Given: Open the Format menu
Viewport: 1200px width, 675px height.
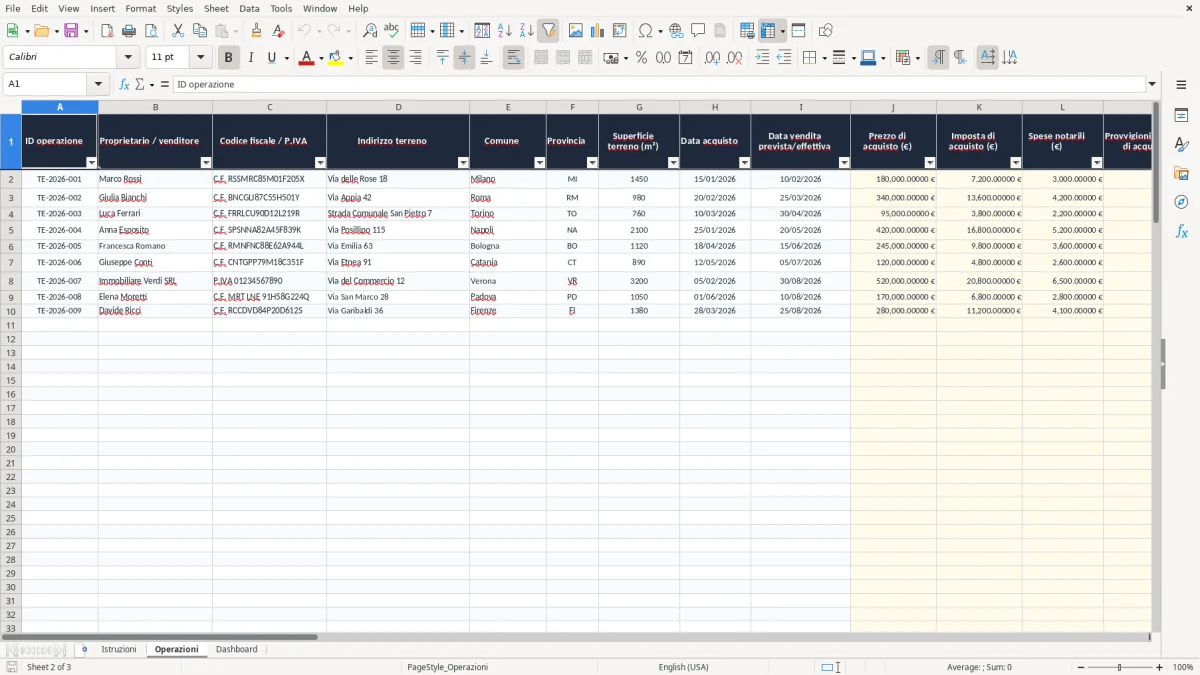Looking at the screenshot, I should tap(140, 8).
